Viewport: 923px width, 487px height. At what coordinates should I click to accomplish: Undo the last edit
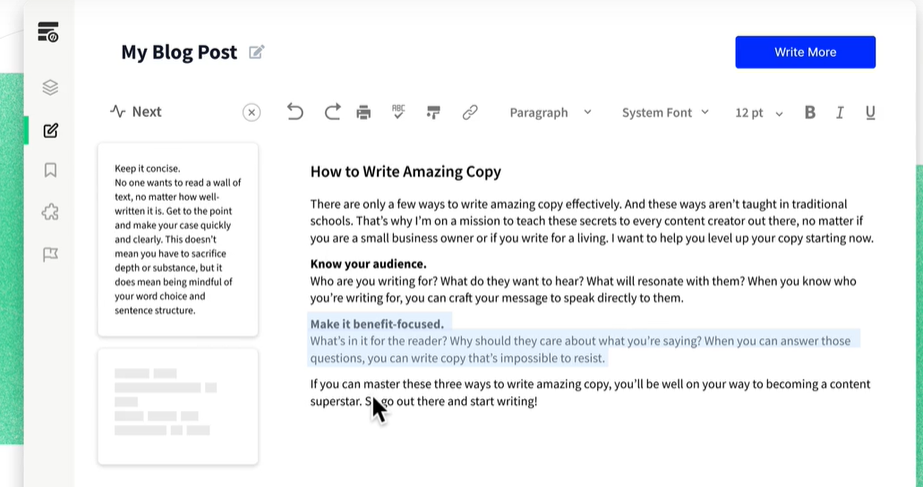point(295,112)
